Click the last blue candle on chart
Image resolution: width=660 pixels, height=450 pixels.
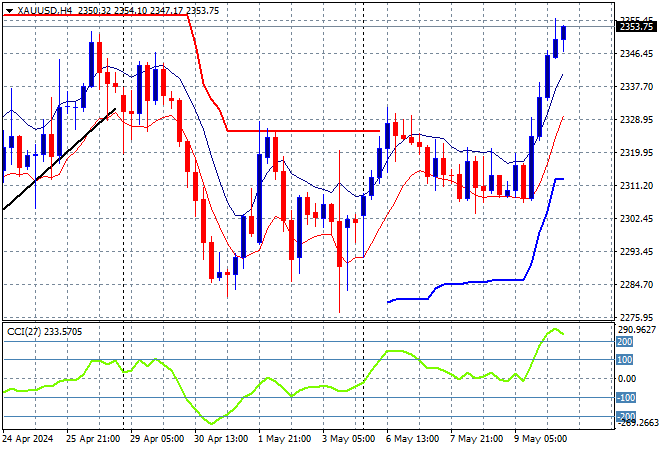[564, 33]
